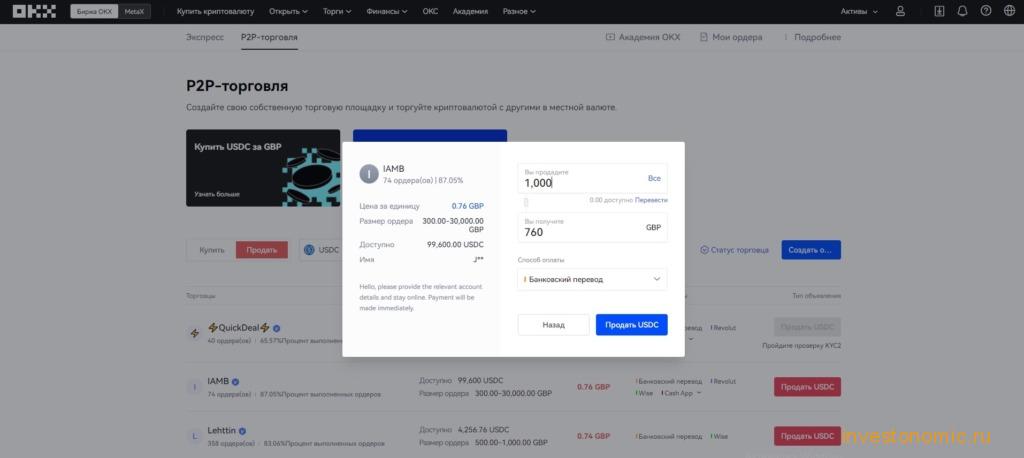Click Продать USDC in the dialog
The image size is (1024, 458).
(632, 325)
